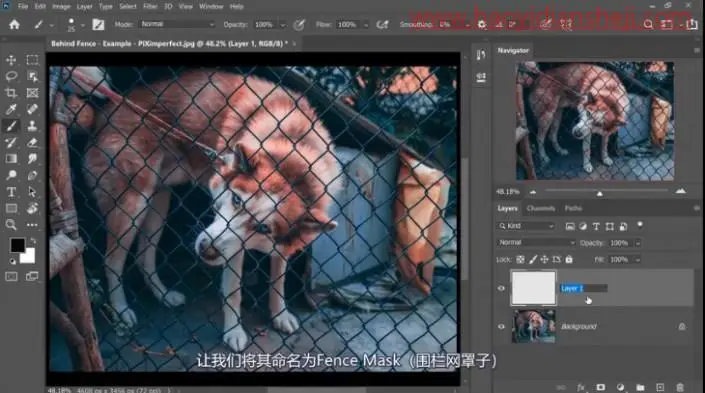Viewport: 705px width, 393px height.
Task: Open the layer Kind filter dropdown
Action: point(526,226)
